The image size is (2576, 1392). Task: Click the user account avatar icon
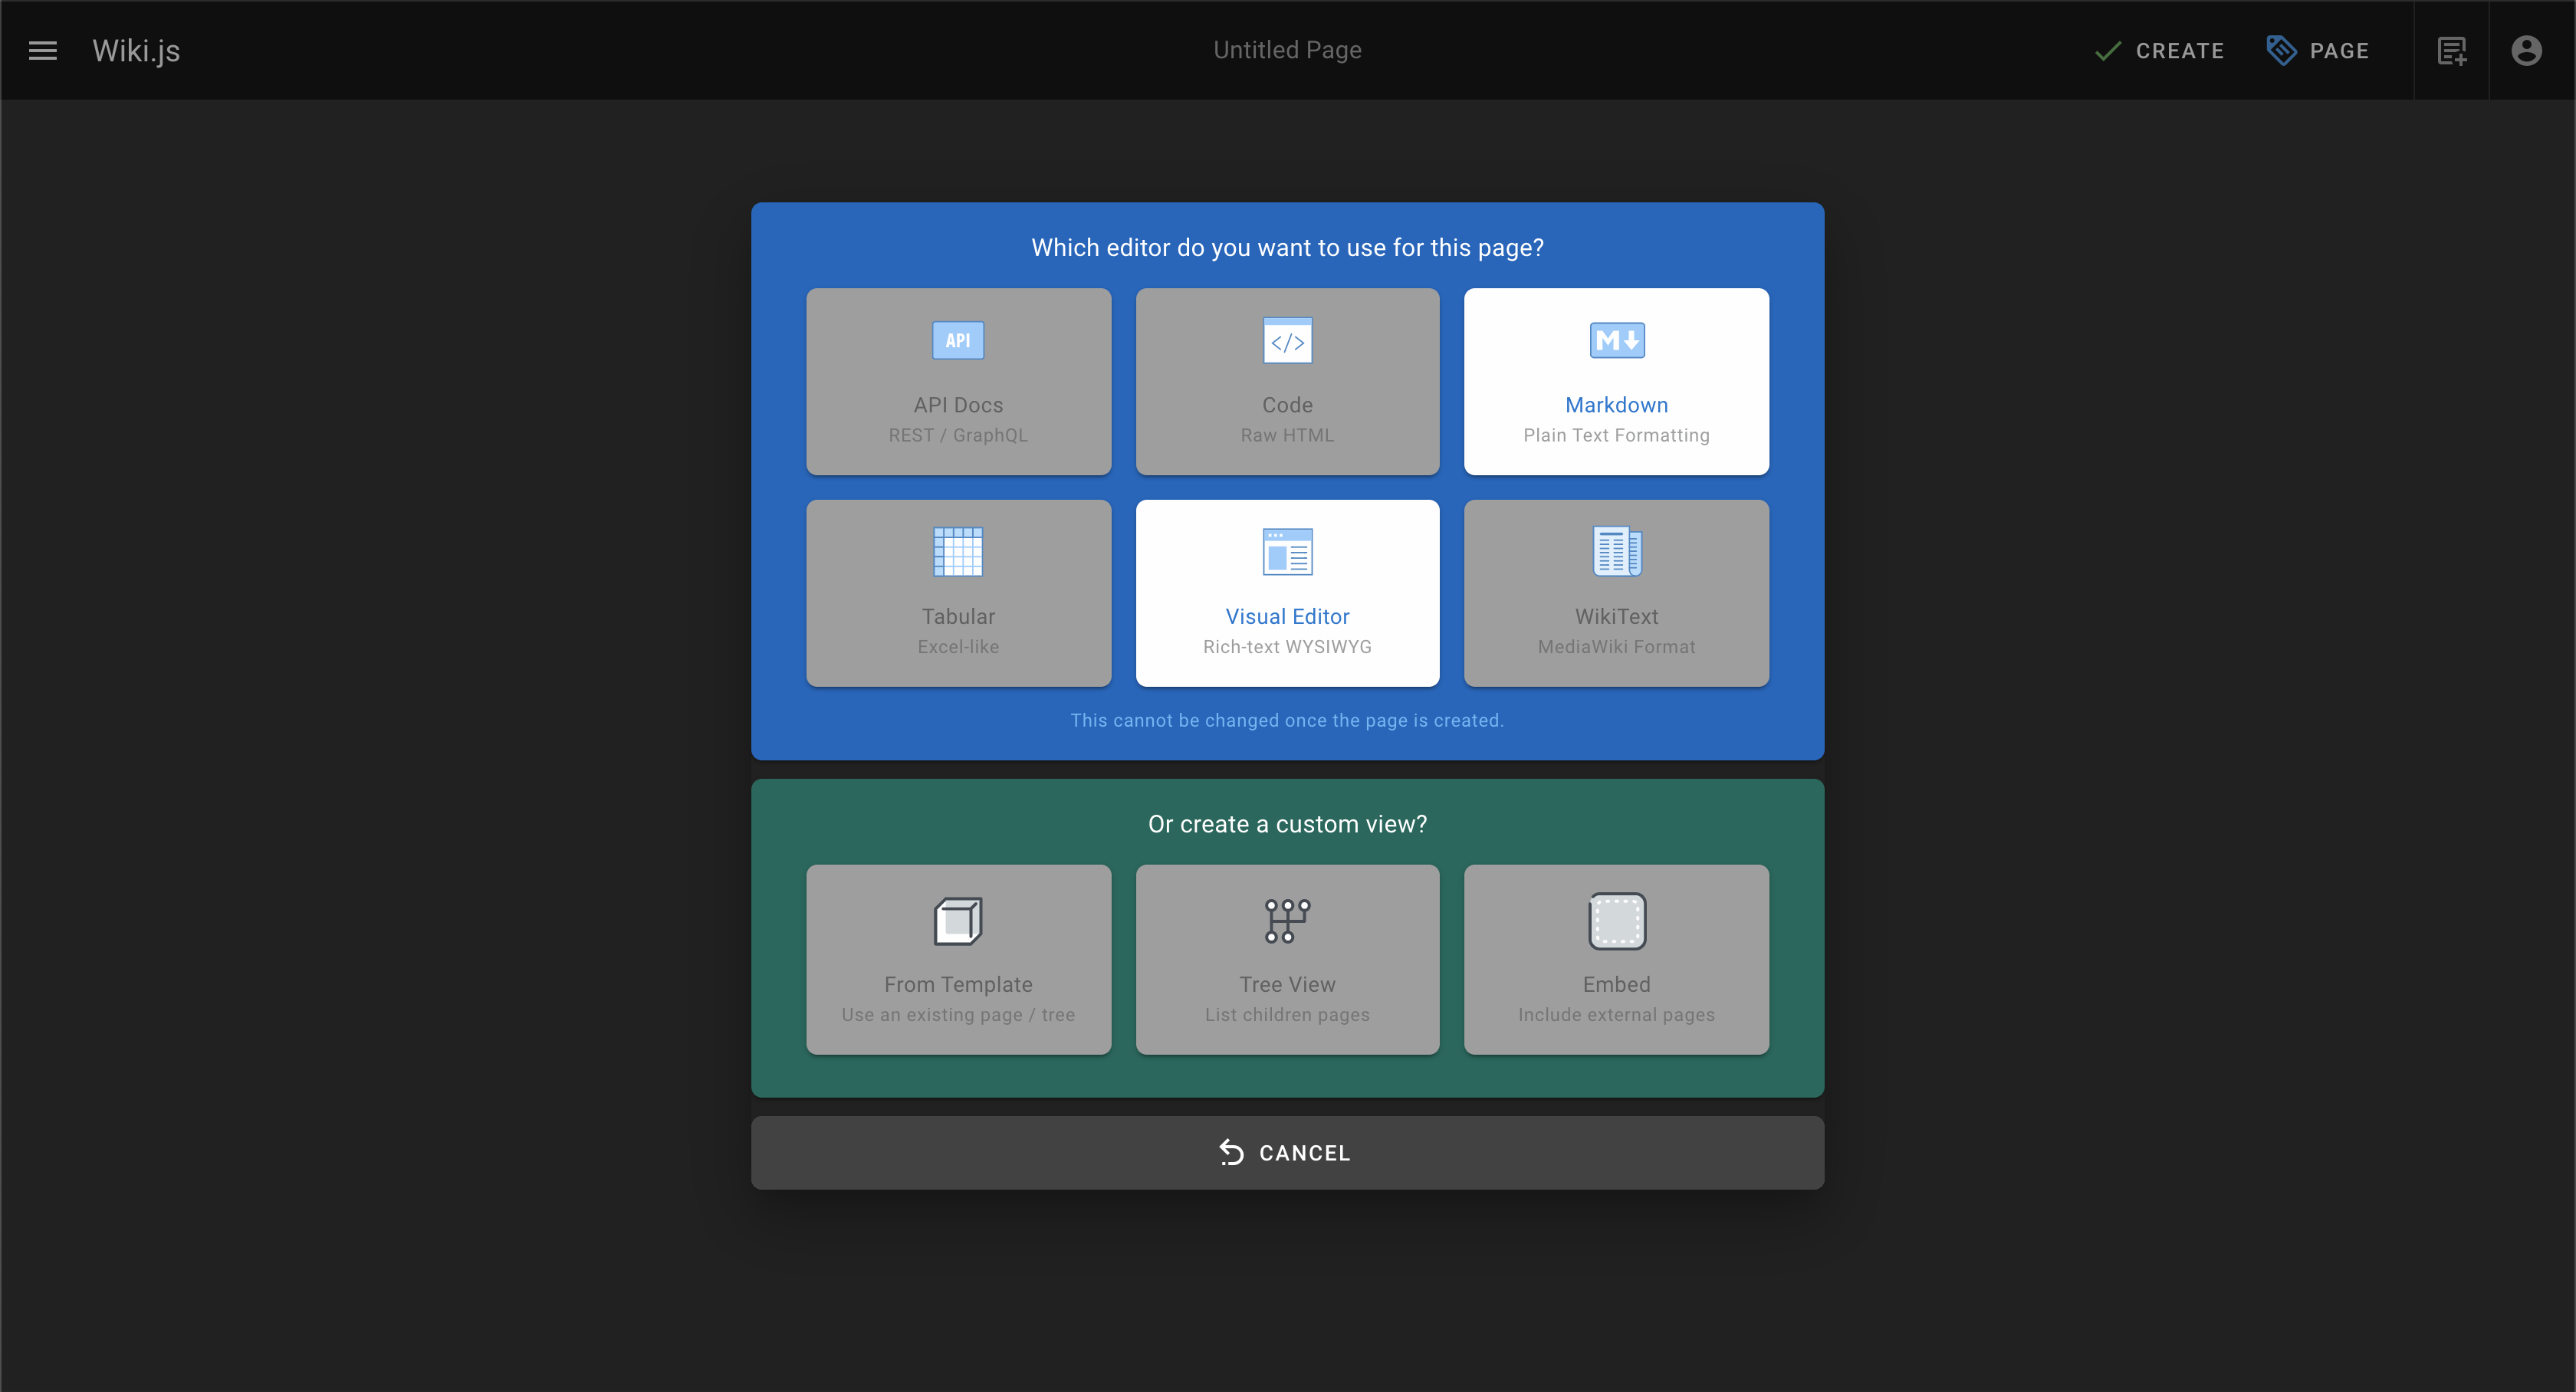pos(2526,50)
